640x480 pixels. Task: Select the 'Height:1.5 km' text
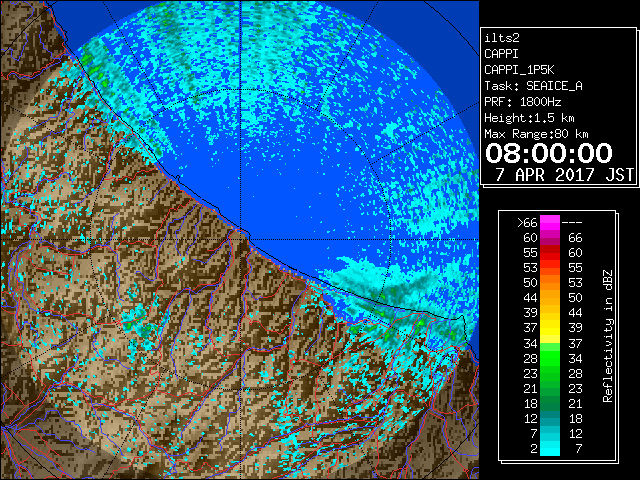529,118
